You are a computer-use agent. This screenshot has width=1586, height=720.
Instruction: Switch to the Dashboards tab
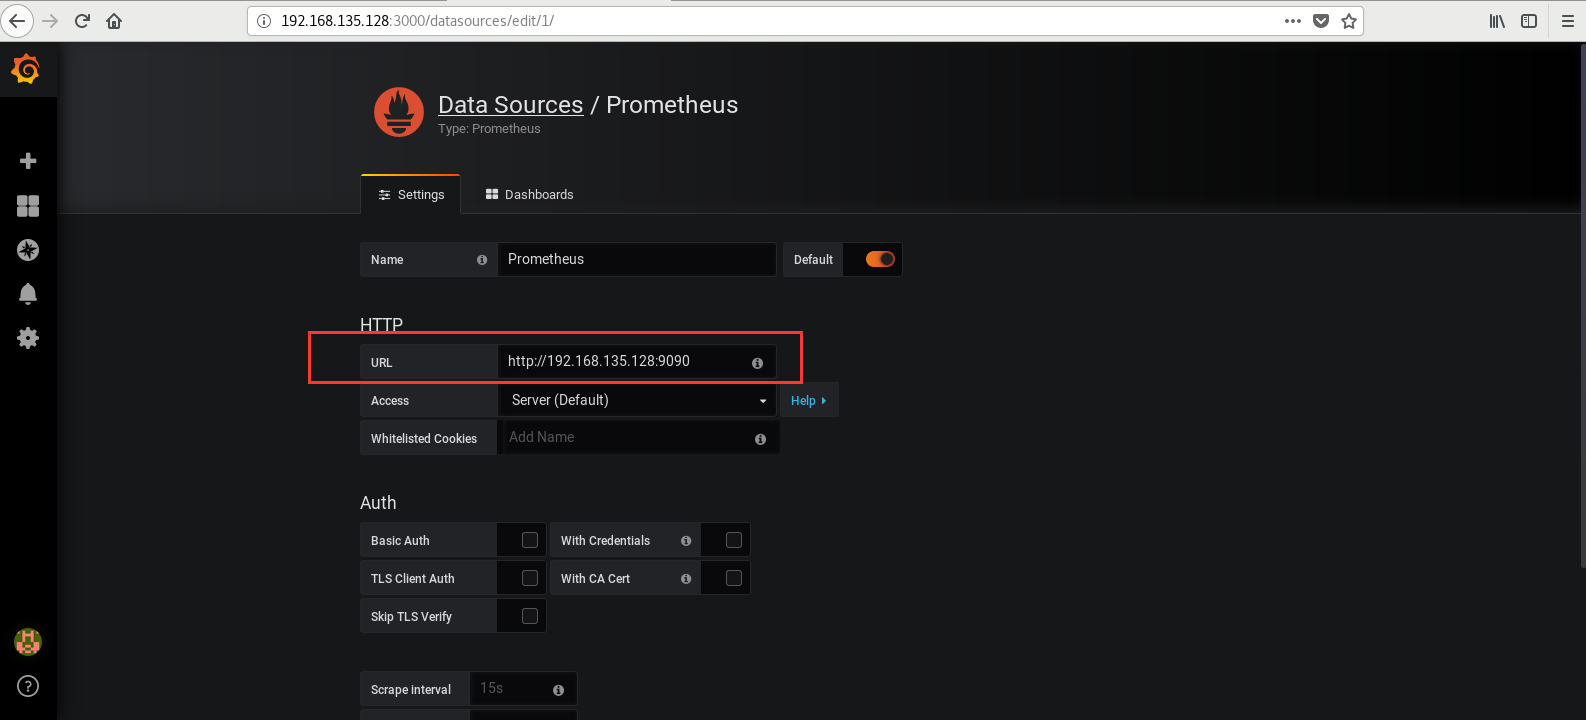tap(529, 195)
